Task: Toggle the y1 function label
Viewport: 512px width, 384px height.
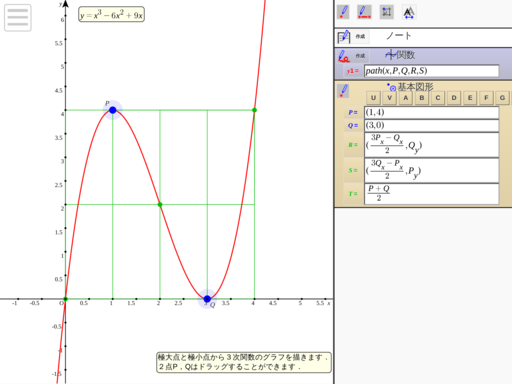Action: click(353, 71)
